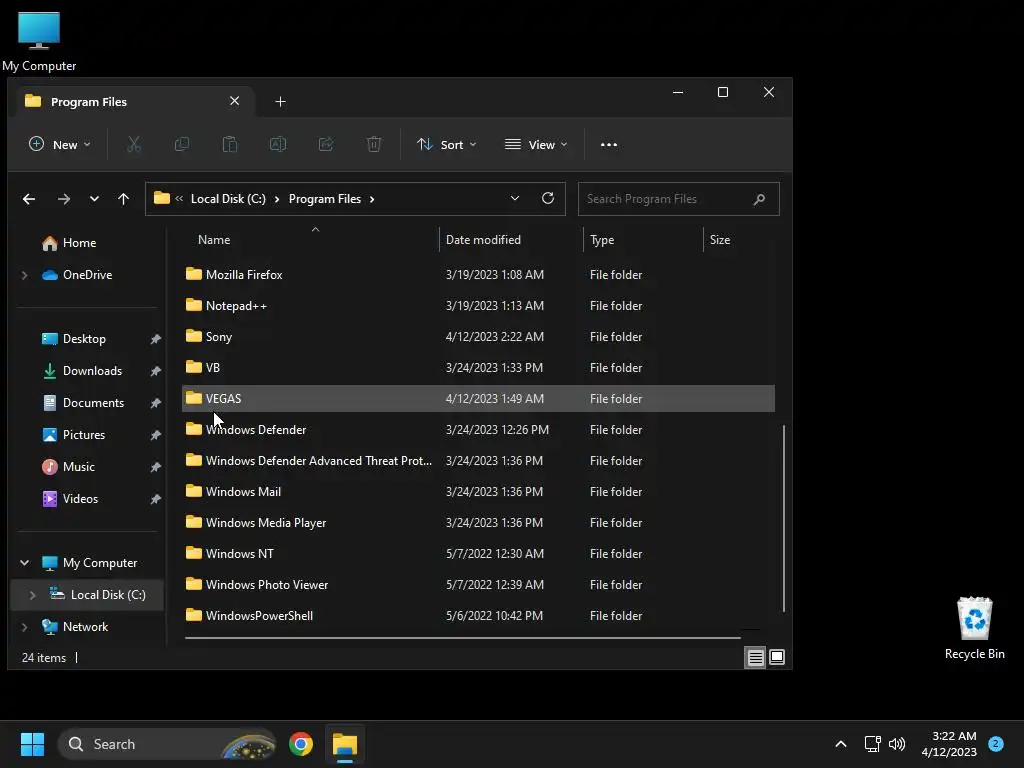Select My Computer desktop icon

[39, 41]
